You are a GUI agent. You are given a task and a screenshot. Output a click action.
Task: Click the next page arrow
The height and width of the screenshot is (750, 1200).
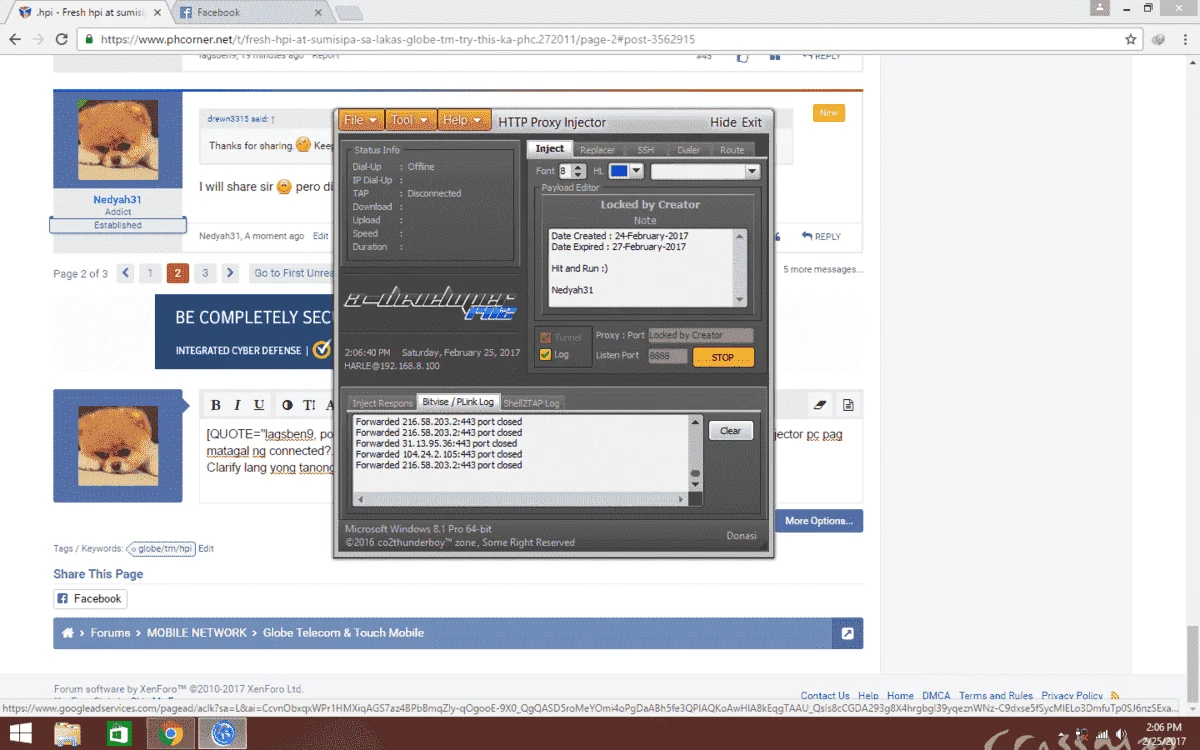coord(230,273)
